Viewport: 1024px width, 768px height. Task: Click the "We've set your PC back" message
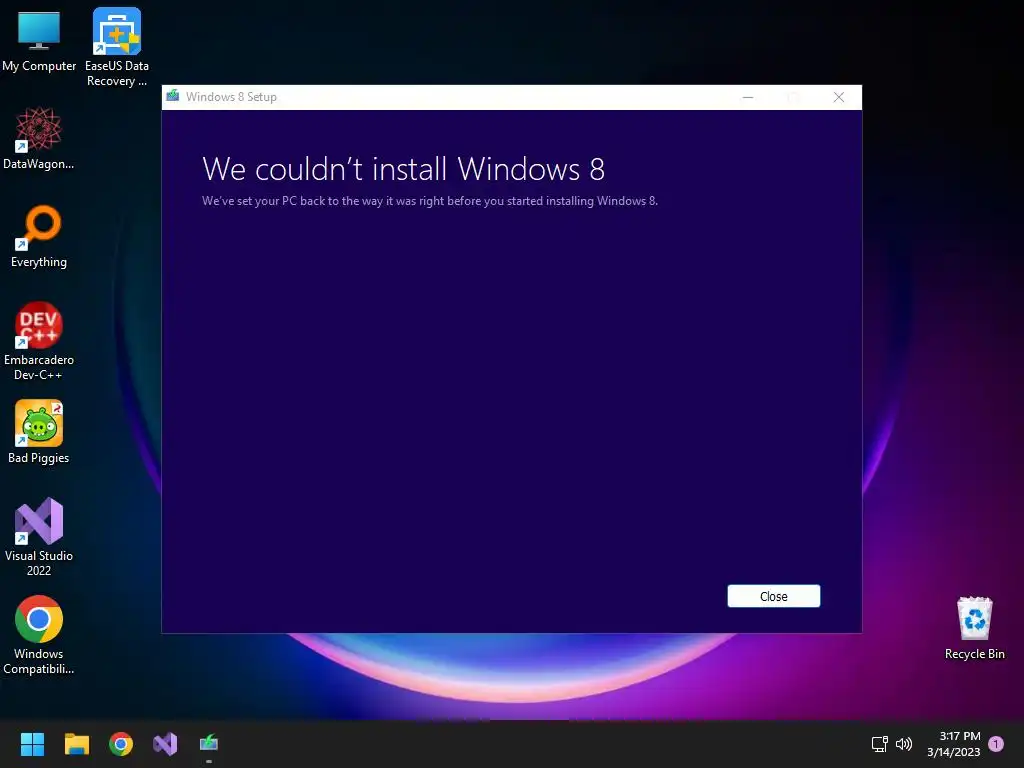430,201
